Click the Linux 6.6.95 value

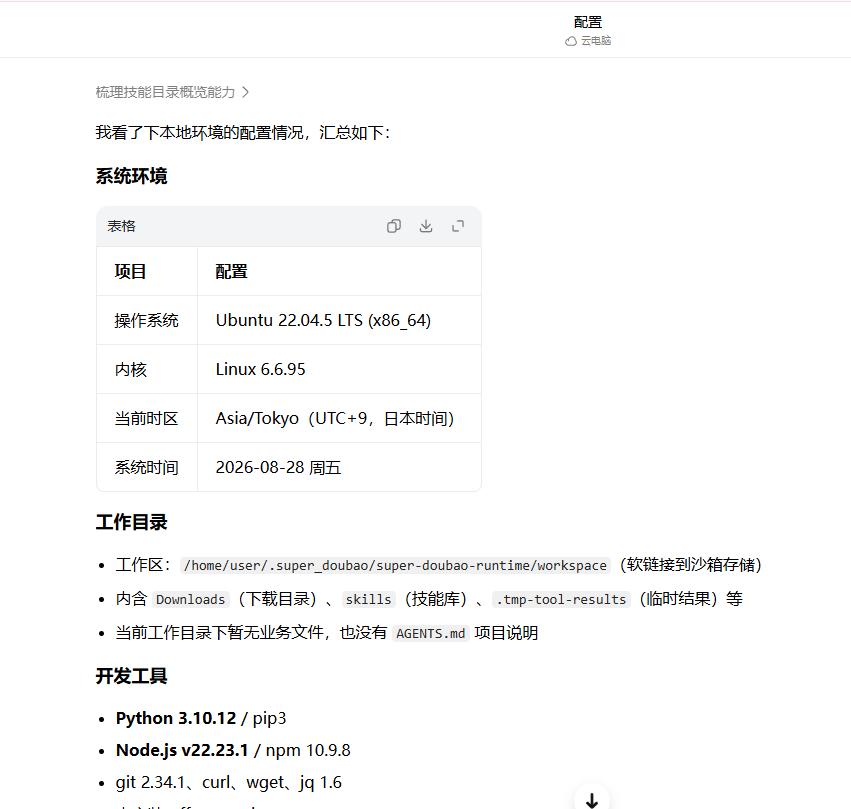pos(261,370)
